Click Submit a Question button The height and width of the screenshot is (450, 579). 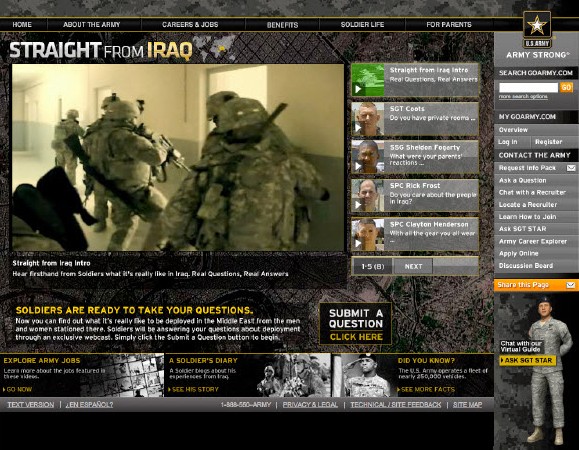pos(356,324)
